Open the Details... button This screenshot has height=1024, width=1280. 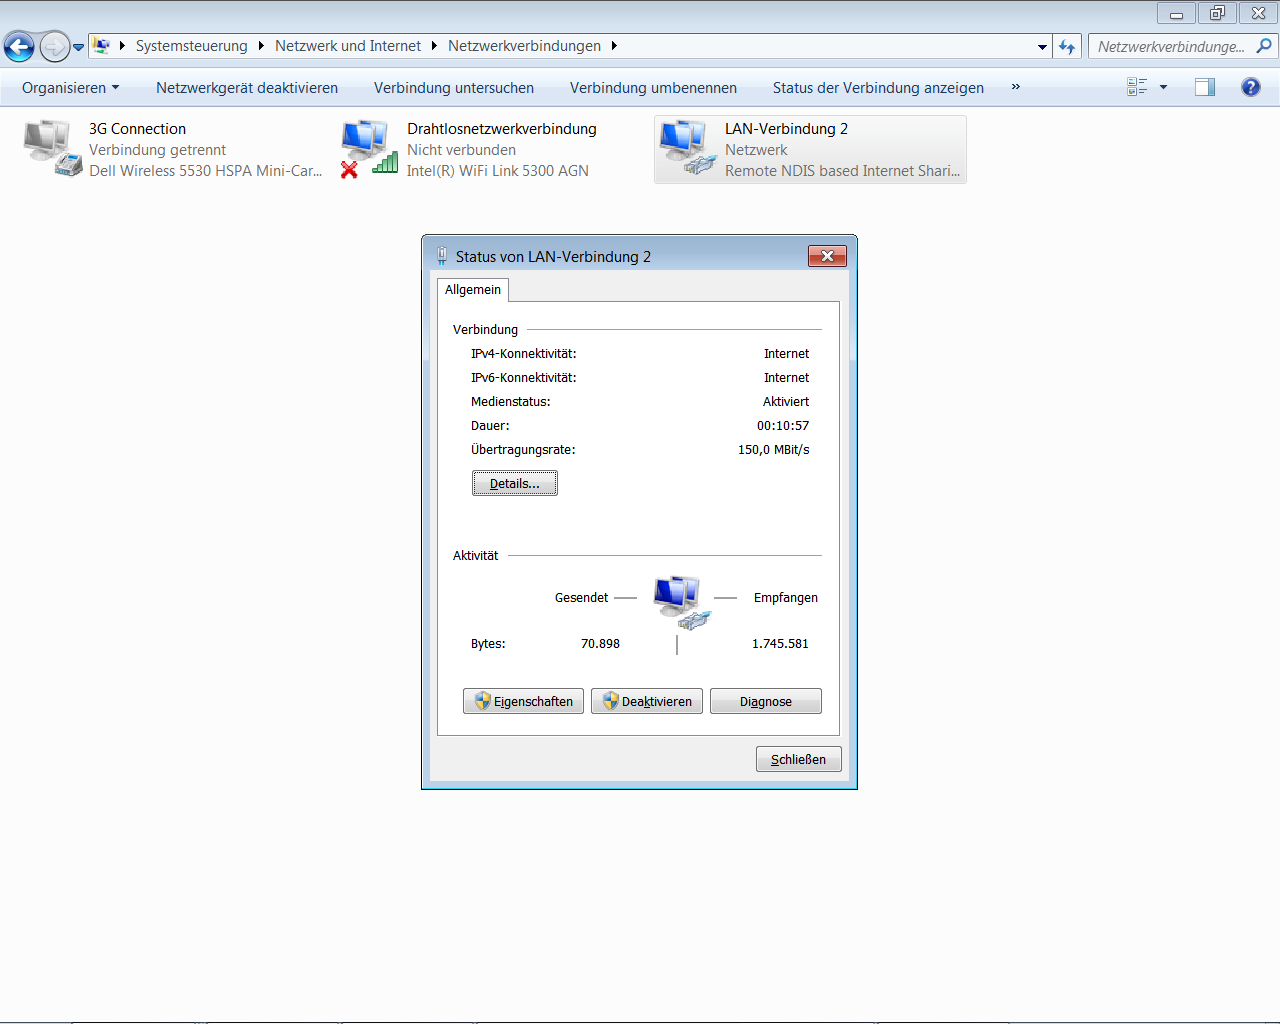(x=514, y=484)
